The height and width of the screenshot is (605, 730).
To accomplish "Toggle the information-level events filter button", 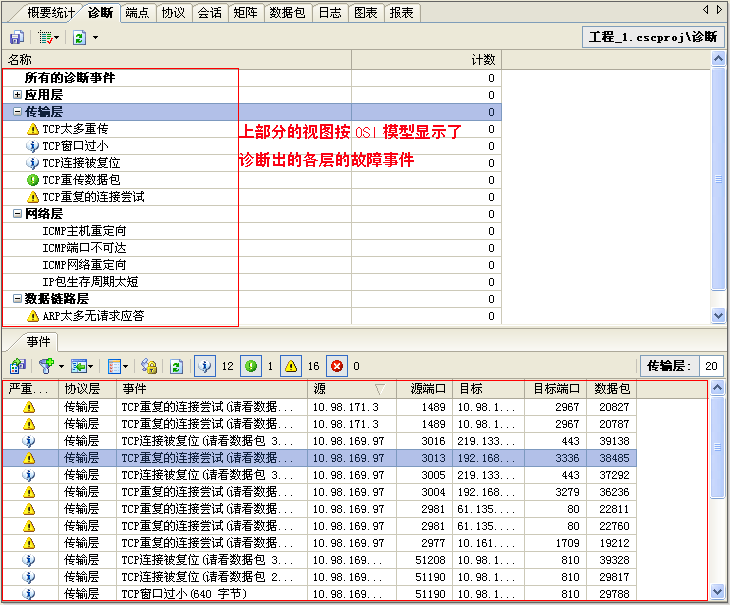I will [205, 366].
